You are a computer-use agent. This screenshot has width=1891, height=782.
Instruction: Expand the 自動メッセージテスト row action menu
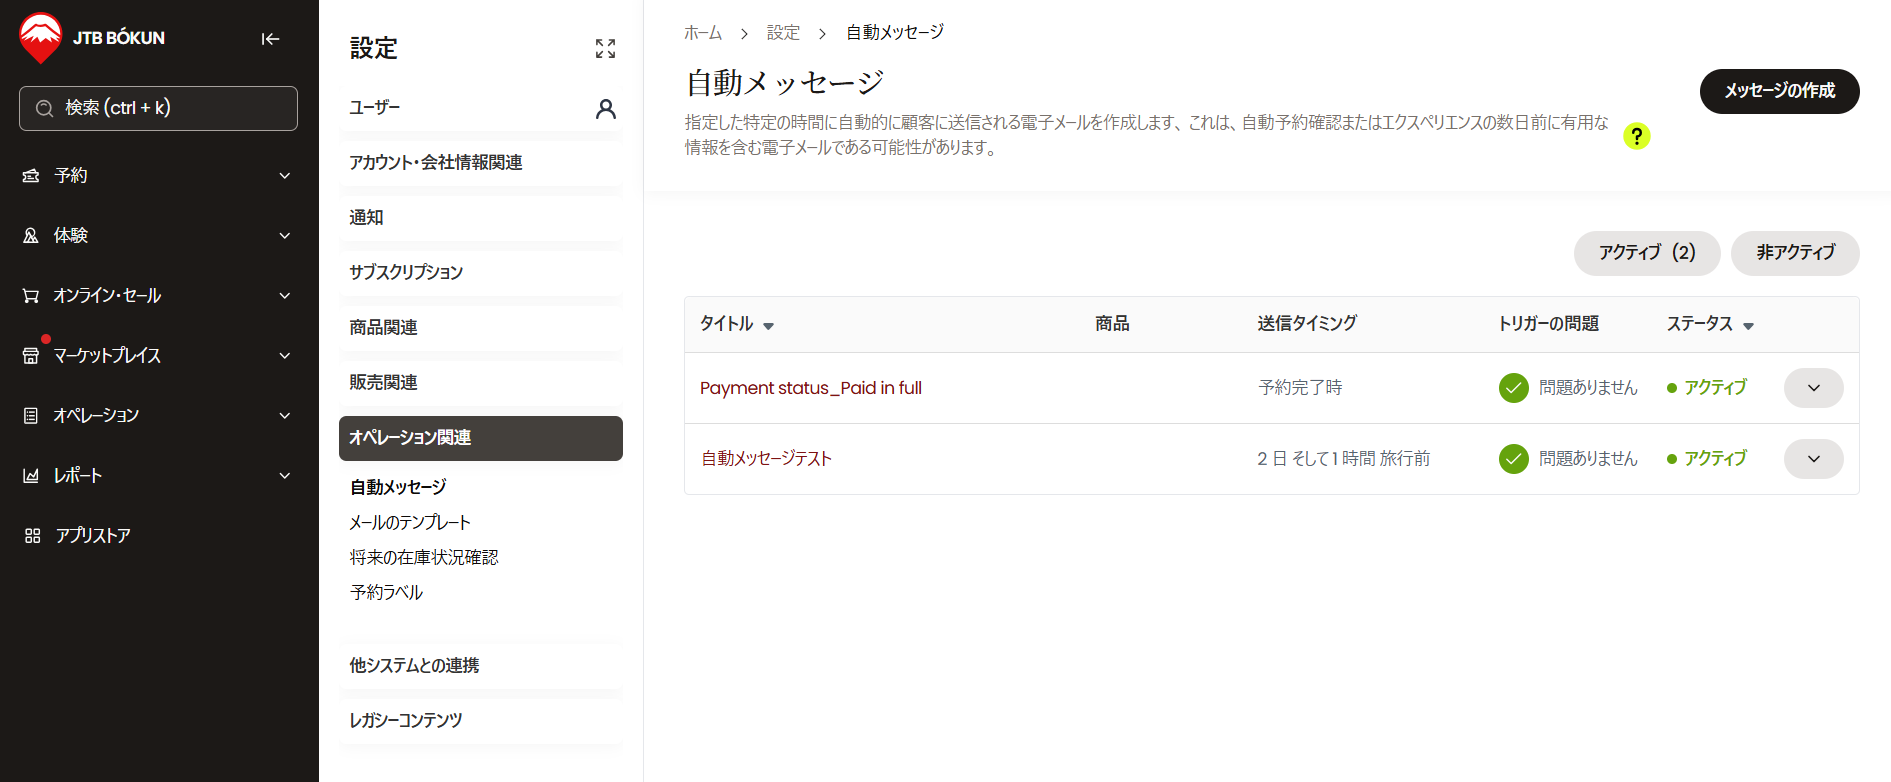pyautogui.click(x=1813, y=459)
